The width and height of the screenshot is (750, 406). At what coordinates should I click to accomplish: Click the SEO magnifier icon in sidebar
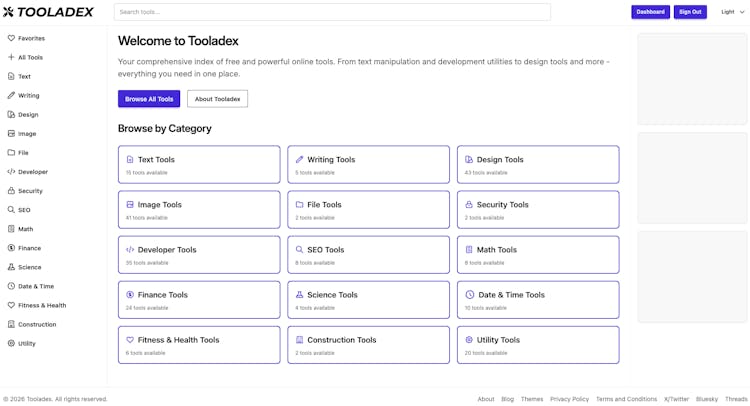point(11,210)
